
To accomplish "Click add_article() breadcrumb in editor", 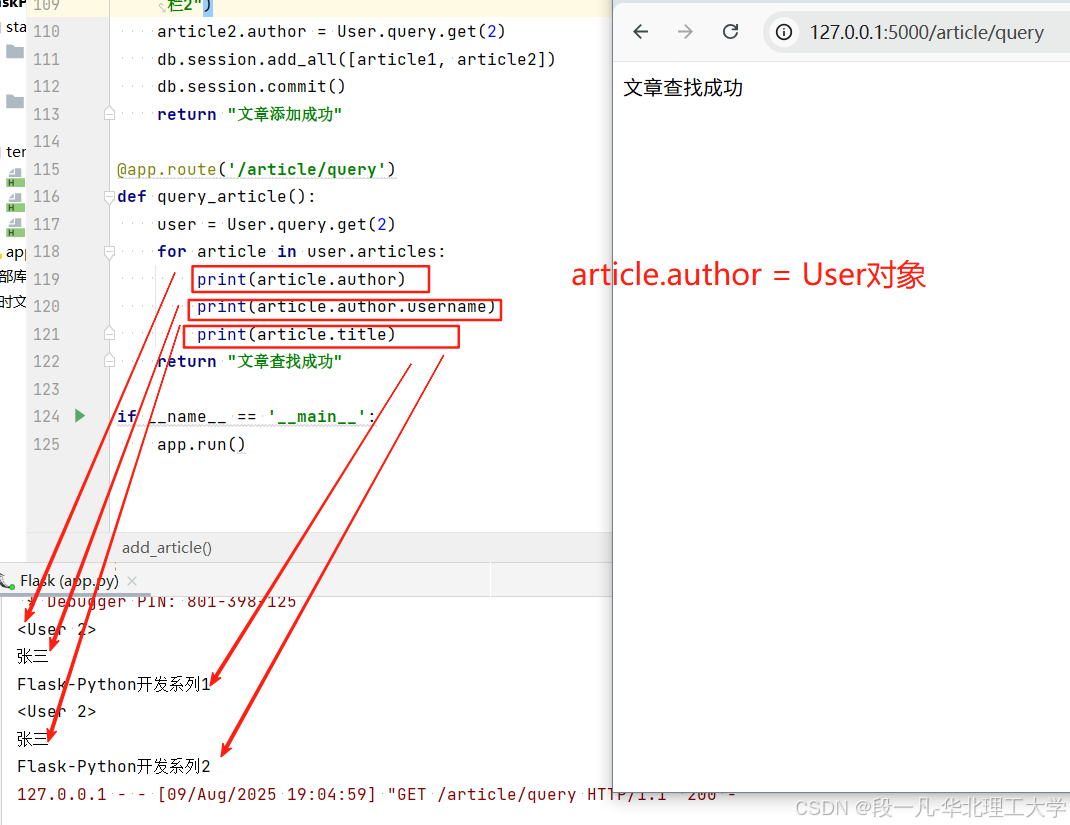I will click(167, 547).
